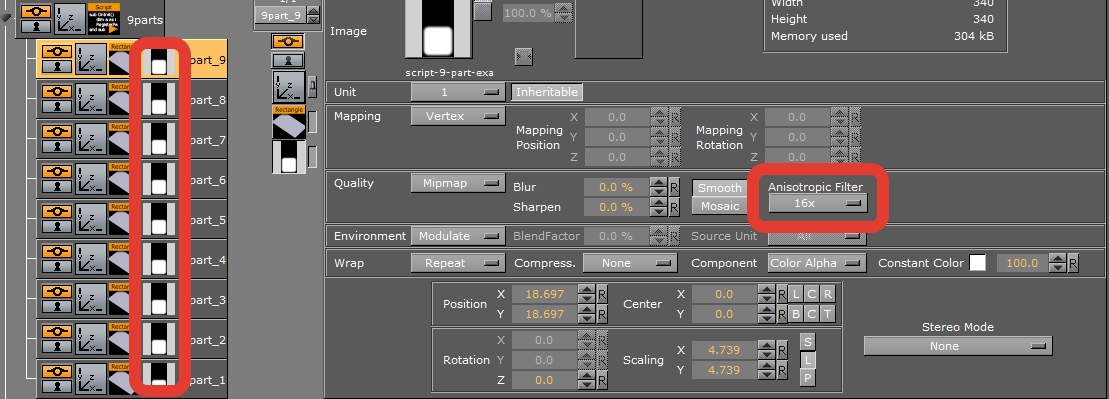Screen dimensions: 1109x399
Task: Click the Rectangle geometry icon on part_8
Action: click(x=120, y=100)
